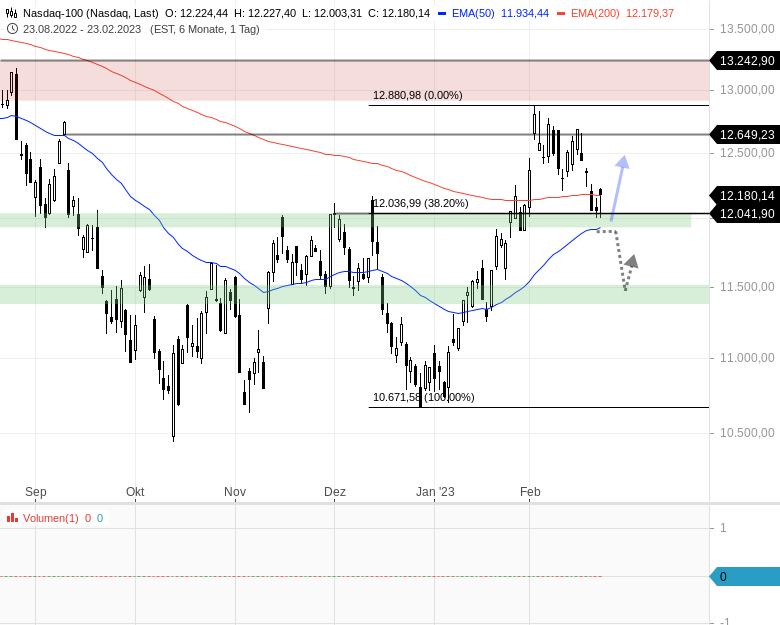This screenshot has width=780, height=625.
Task: Click the opening price O: 12.224,44
Action: tap(196, 13)
